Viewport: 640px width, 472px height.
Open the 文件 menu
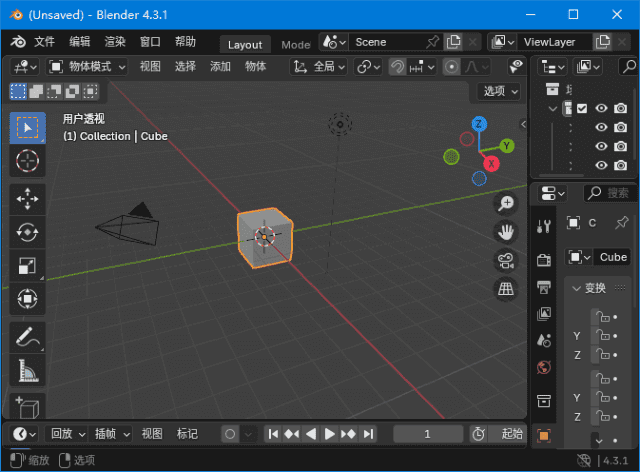tap(45, 42)
